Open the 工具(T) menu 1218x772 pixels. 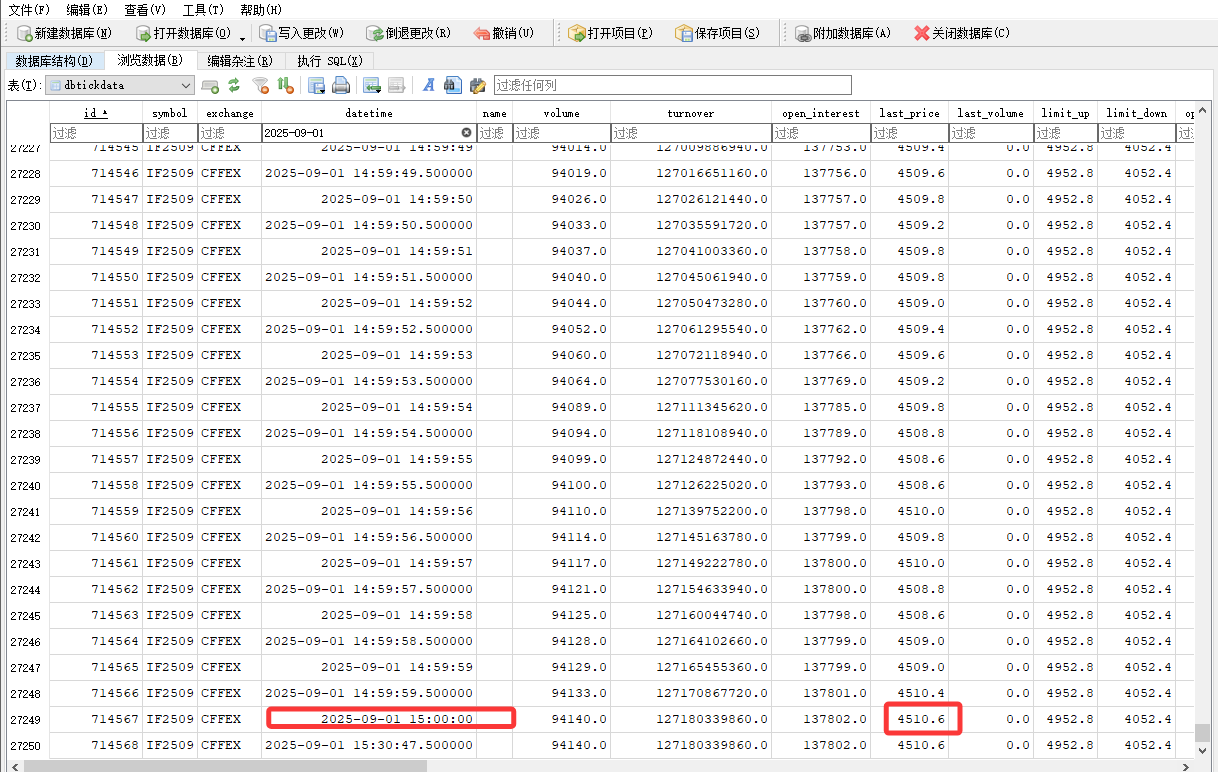coord(203,9)
